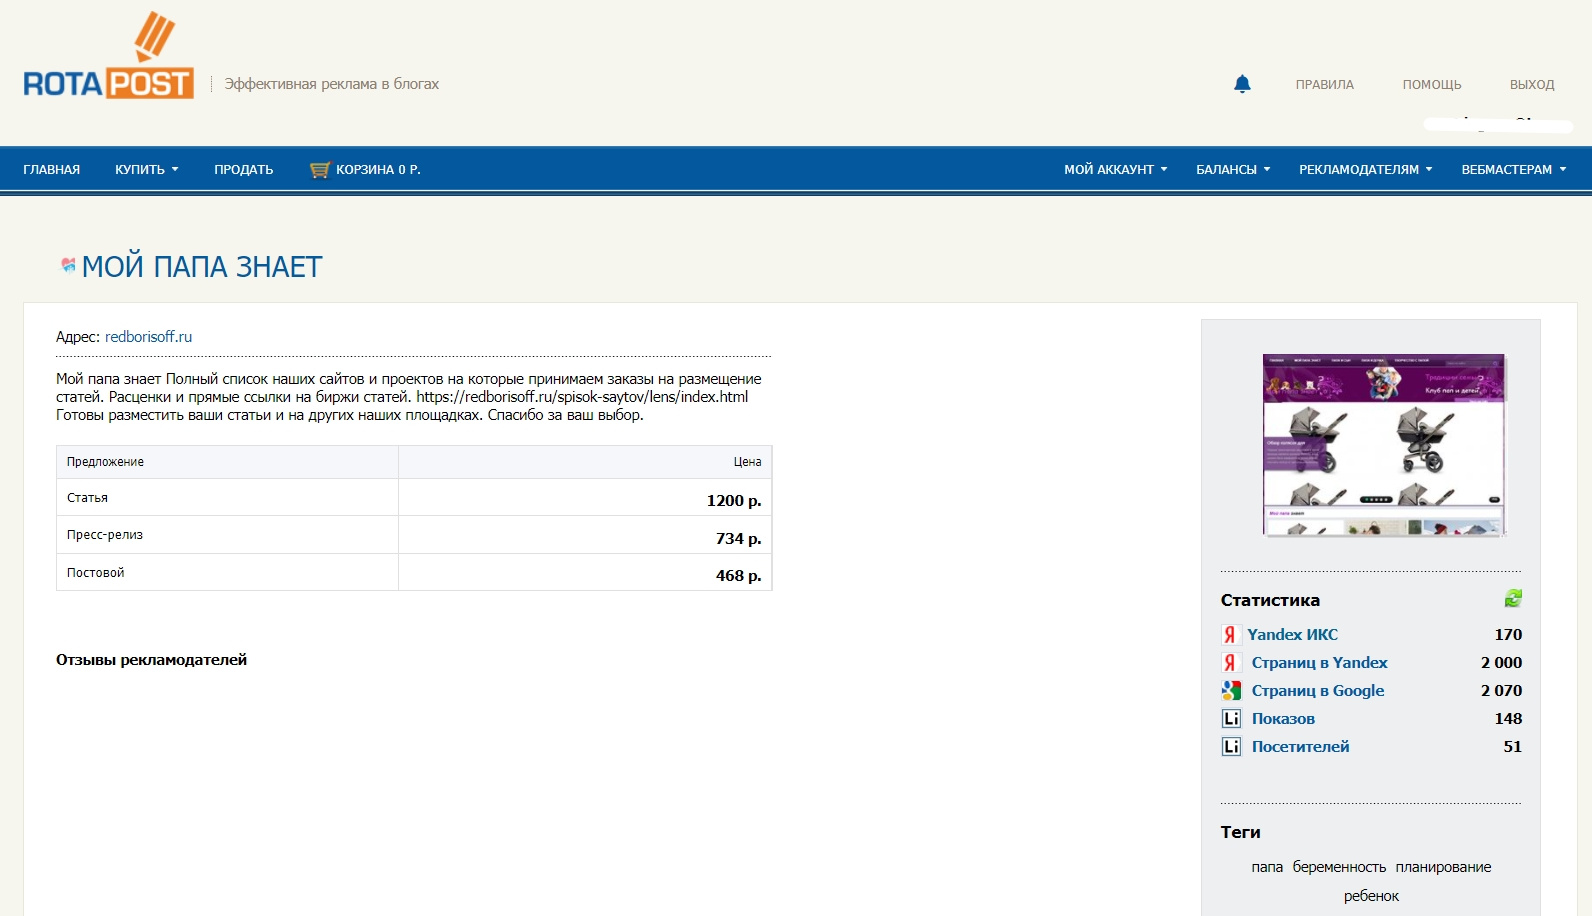Click the Страниц в Yandex value 2 000
Viewport: 1592px width, 916px height.
[1501, 662]
